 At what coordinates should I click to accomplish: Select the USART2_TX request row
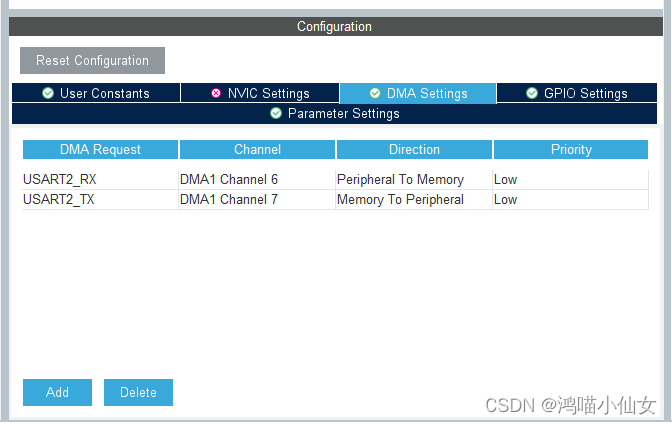tap(335, 200)
